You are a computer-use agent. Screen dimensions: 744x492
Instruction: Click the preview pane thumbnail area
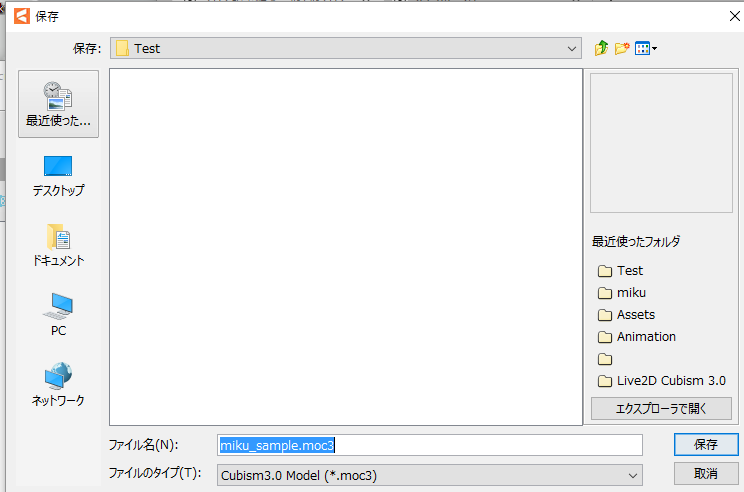click(x=661, y=143)
